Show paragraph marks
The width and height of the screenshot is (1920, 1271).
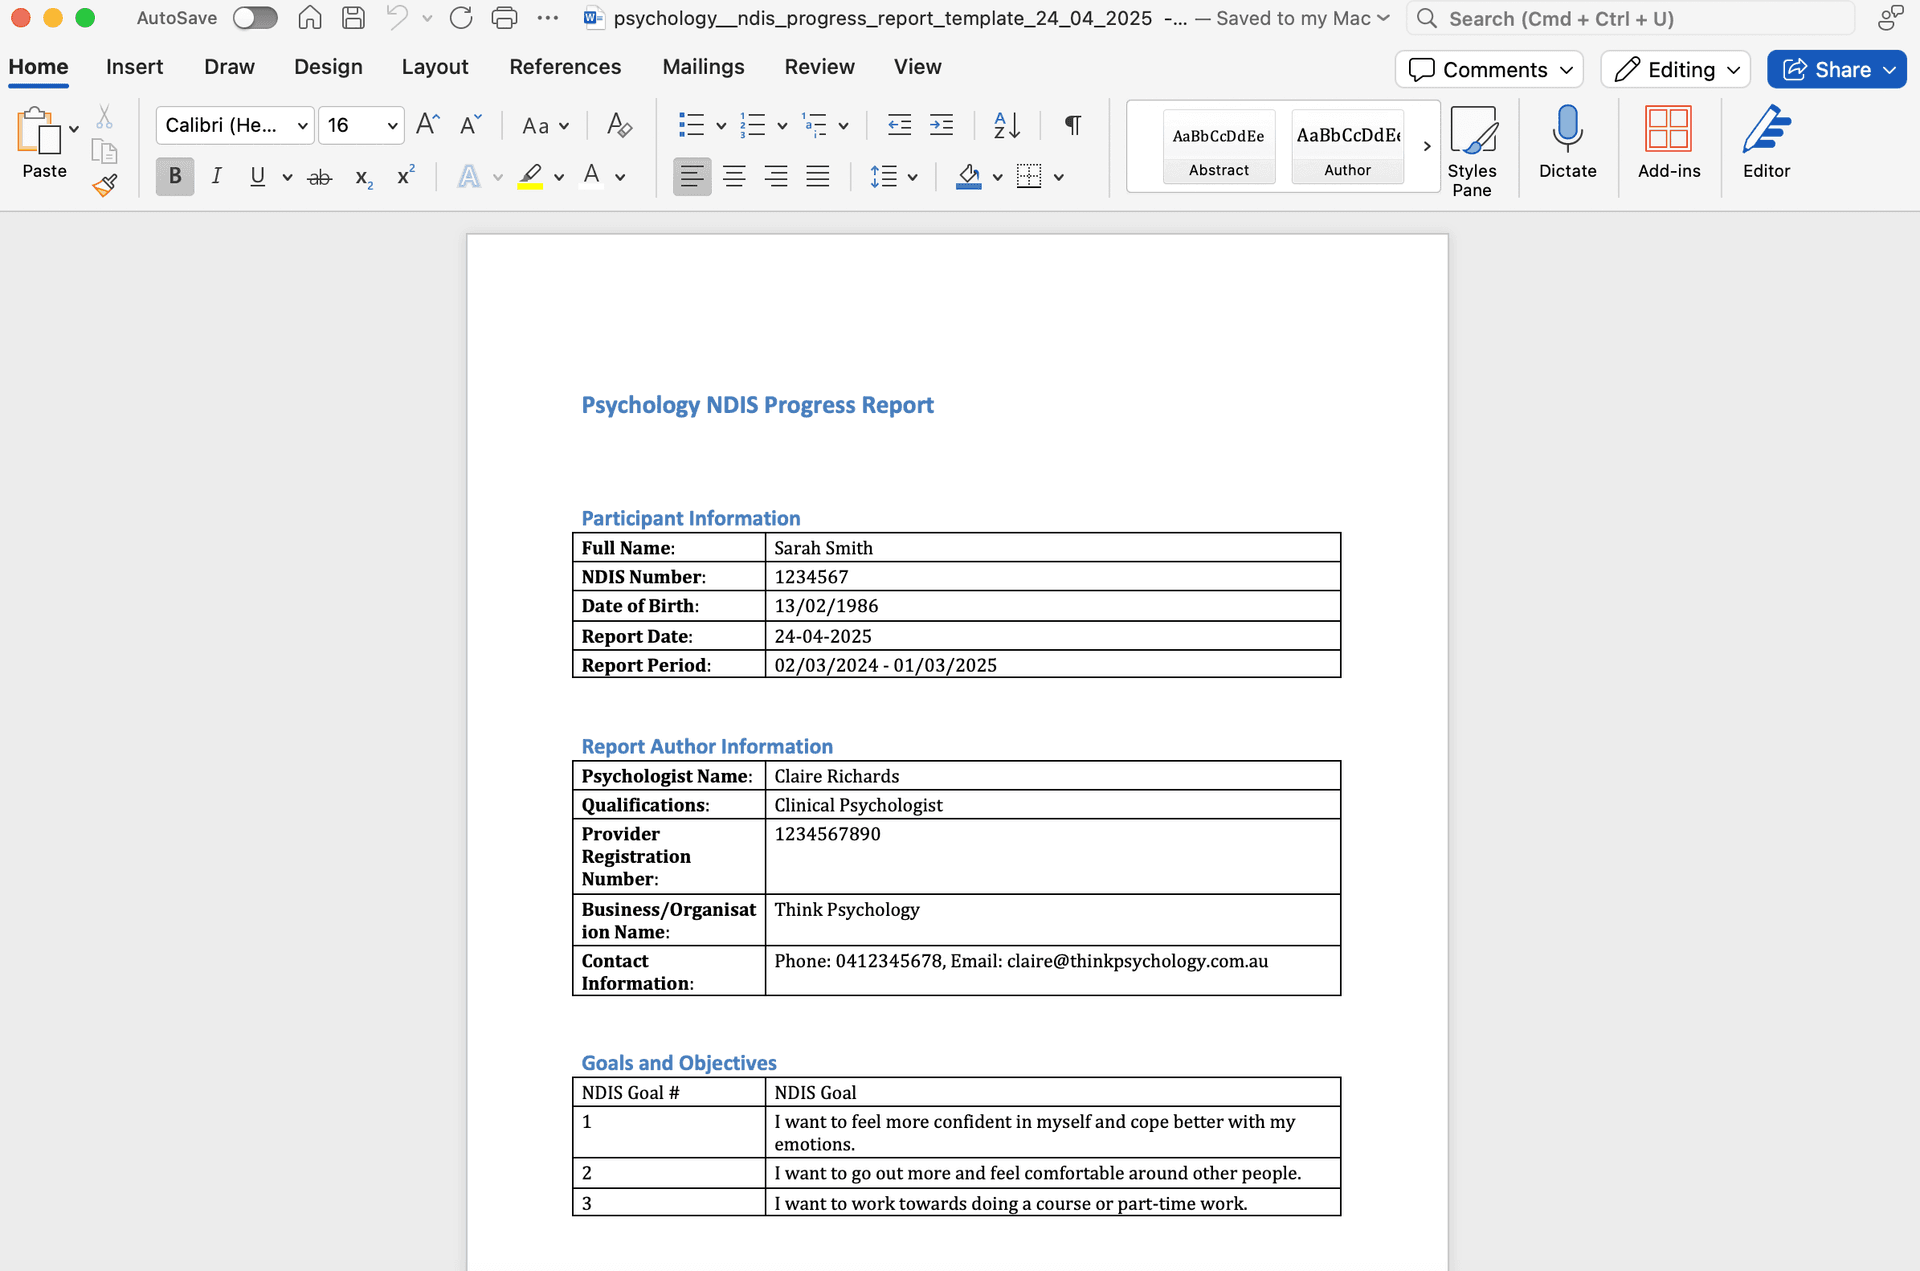(1072, 125)
